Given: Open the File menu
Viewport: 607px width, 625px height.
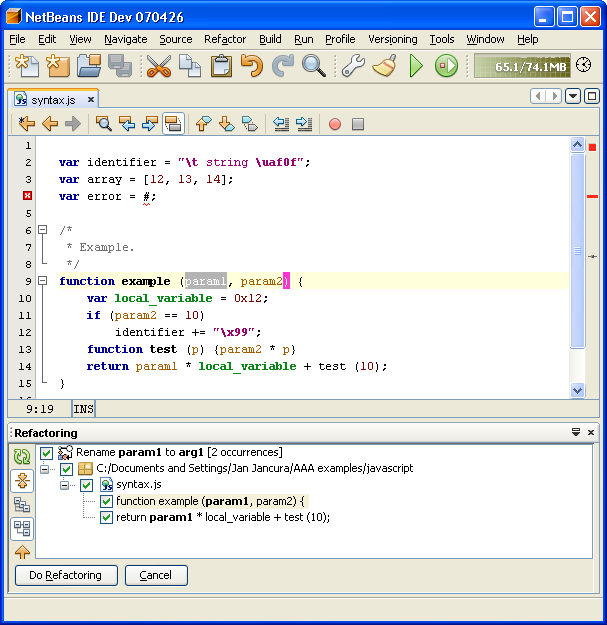Looking at the screenshot, I should (x=17, y=39).
